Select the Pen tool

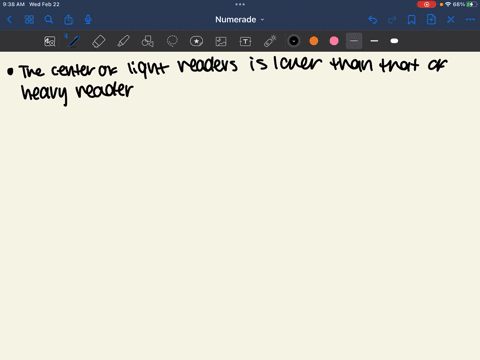pyautogui.click(x=74, y=41)
